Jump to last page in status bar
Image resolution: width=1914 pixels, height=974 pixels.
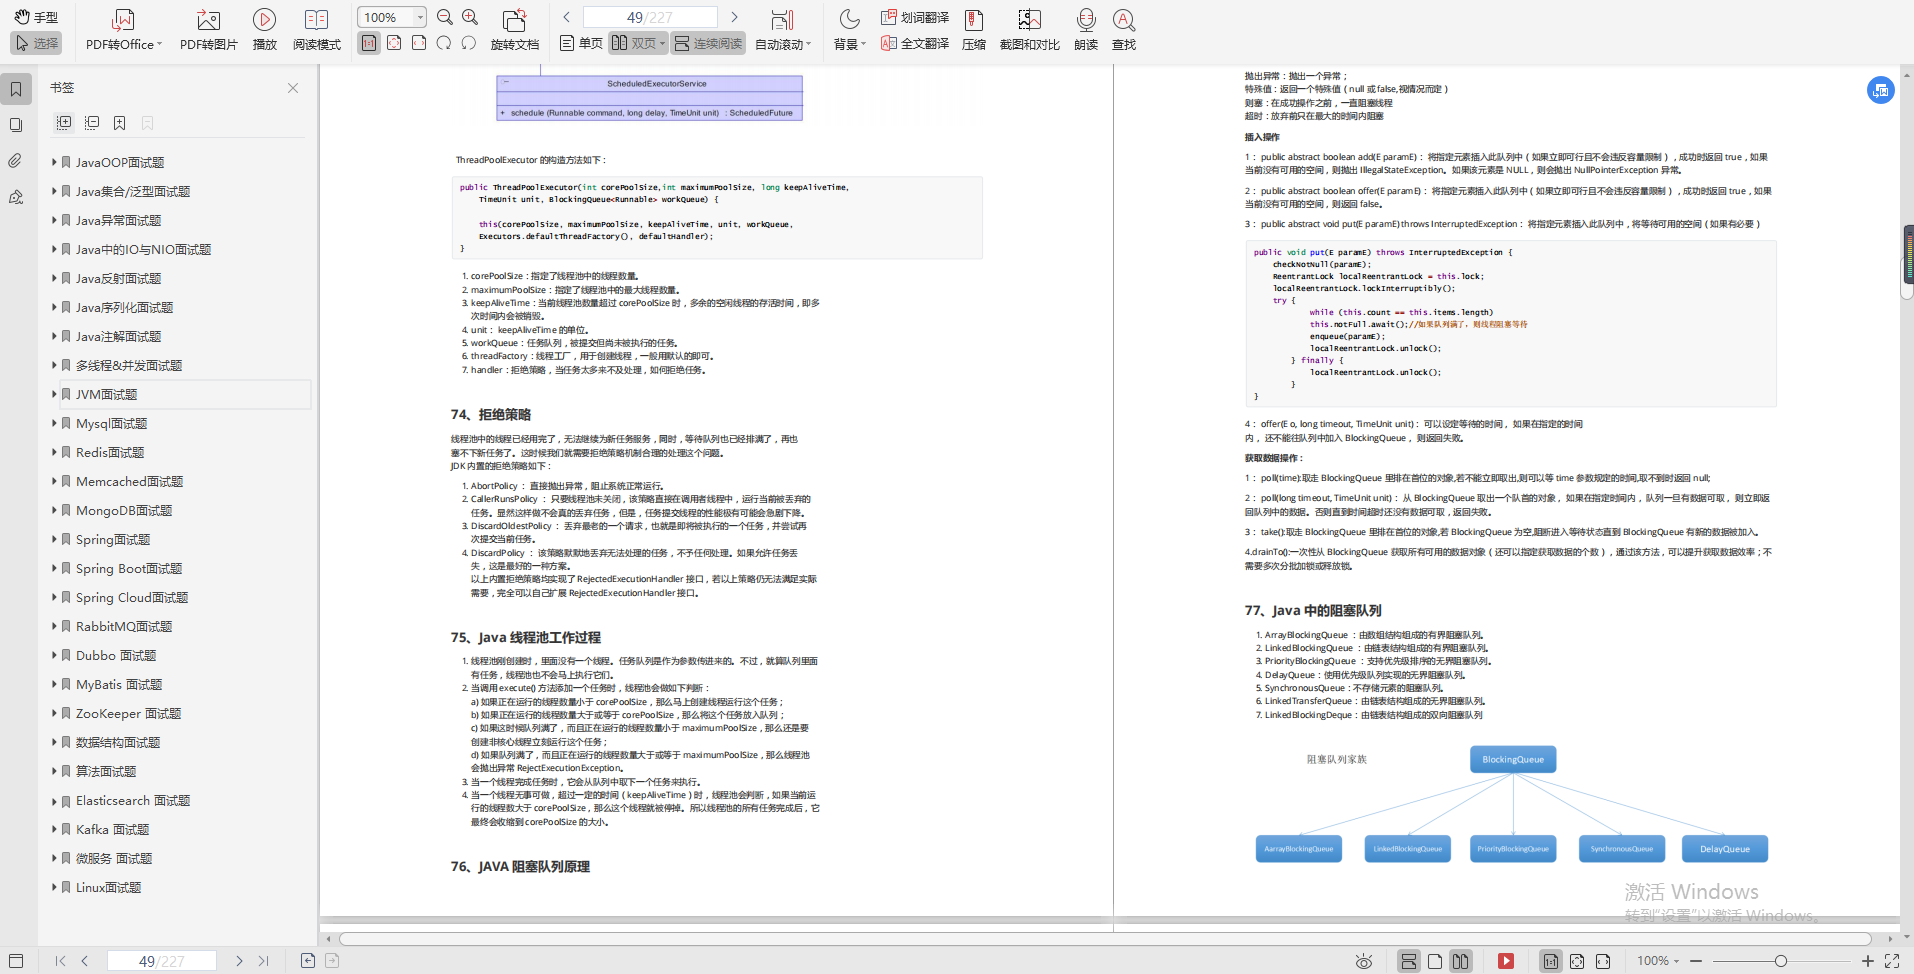(x=263, y=961)
